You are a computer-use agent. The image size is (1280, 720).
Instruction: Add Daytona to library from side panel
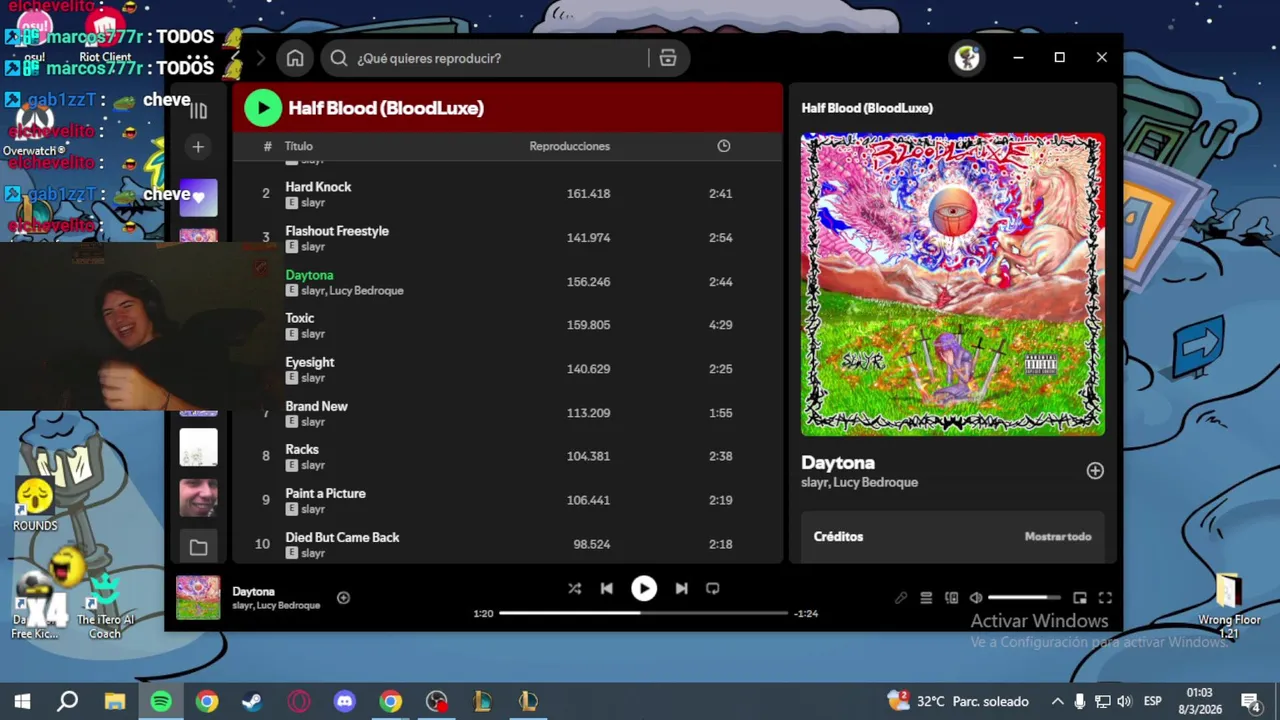tap(1095, 471)
